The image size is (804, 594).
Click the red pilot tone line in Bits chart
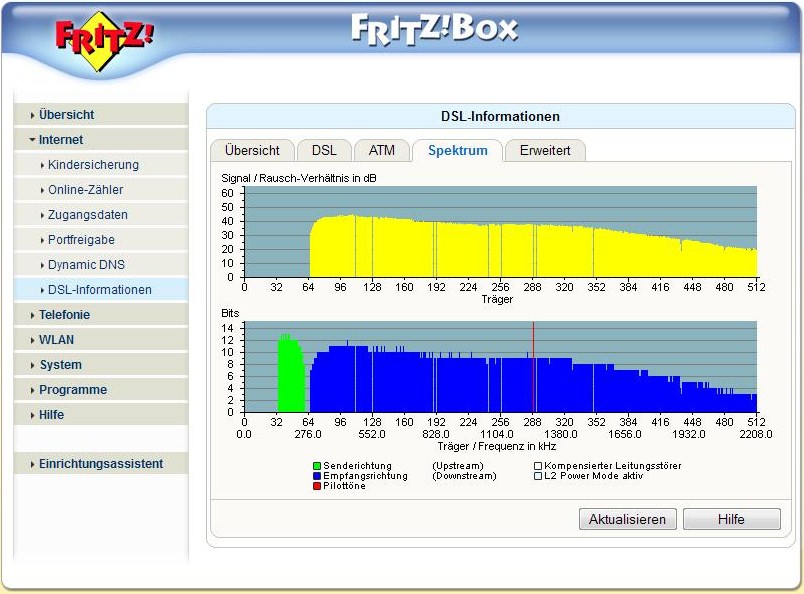pyautogui.click(x=533, y=367)
